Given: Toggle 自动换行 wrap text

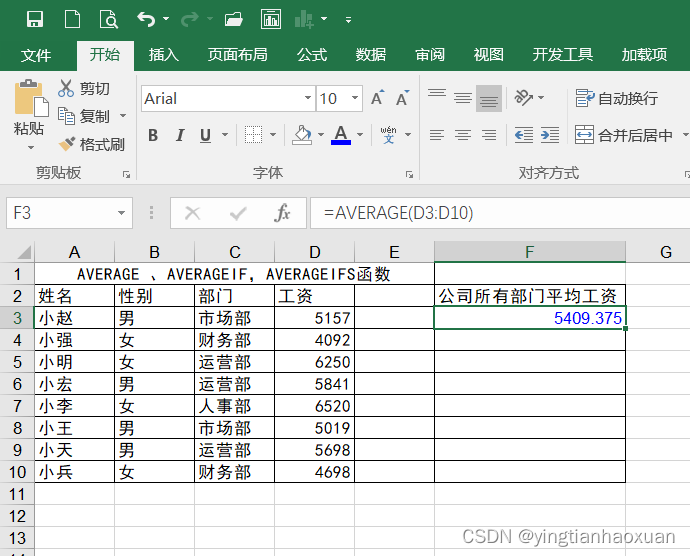Looking at the screenshot, I should coord(617,98).
